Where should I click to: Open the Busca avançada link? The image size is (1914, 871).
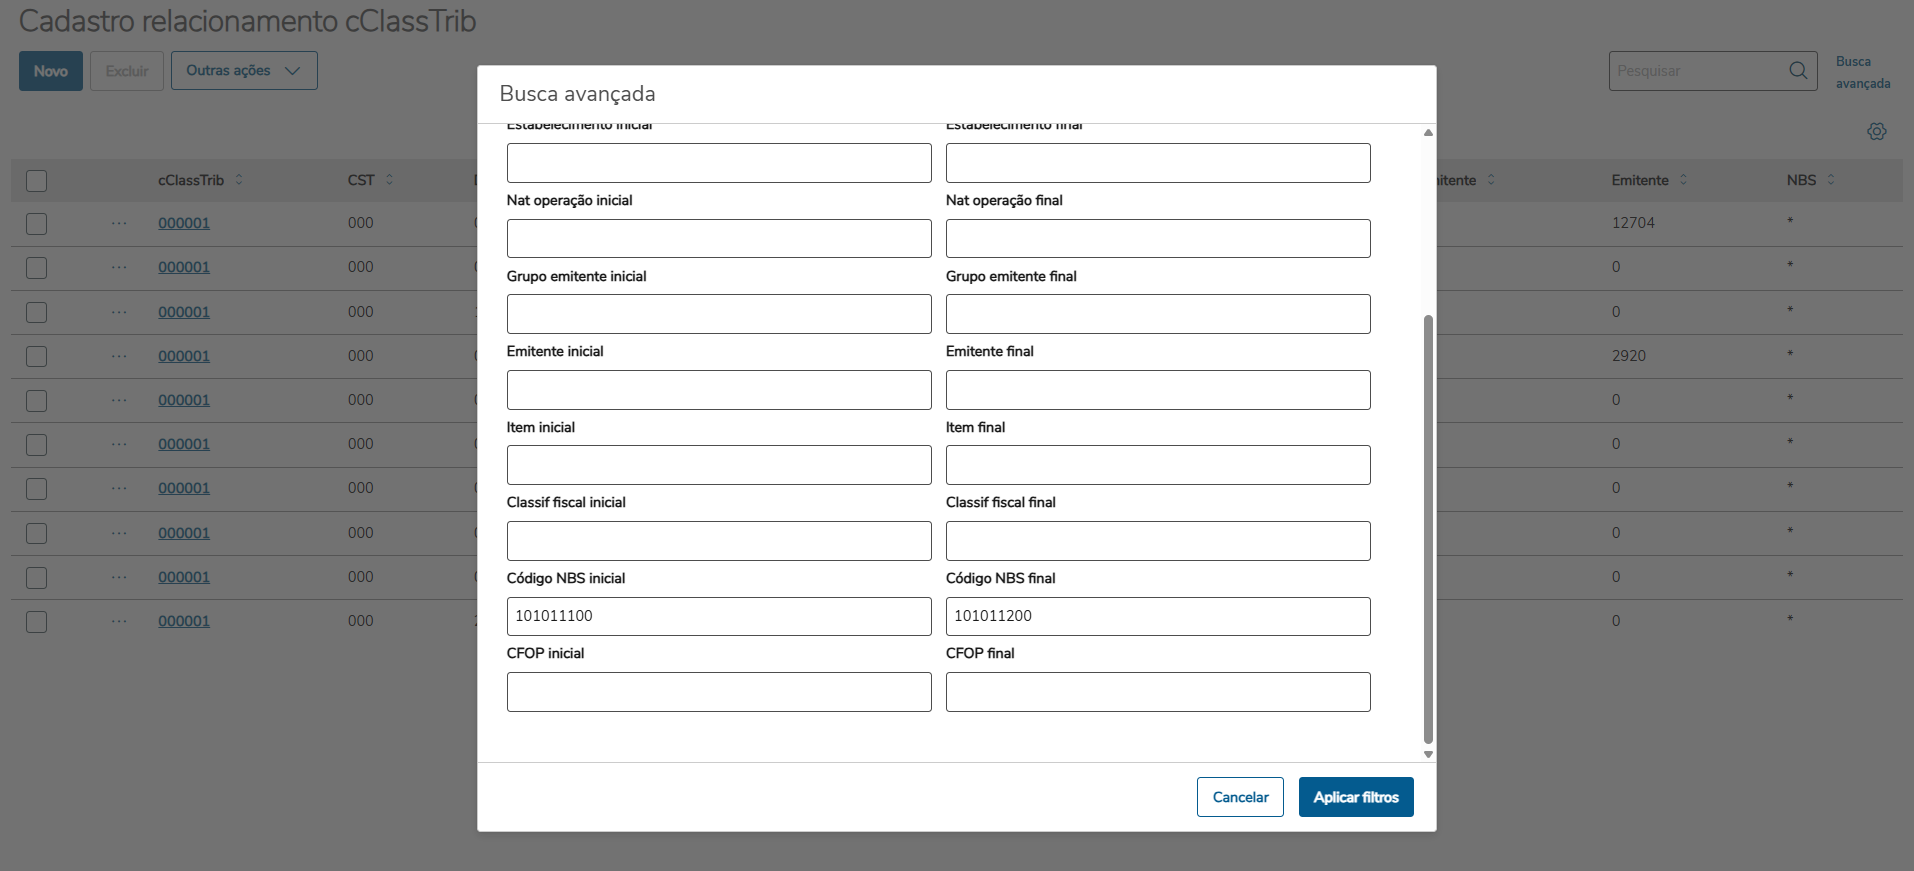pyautogui.click(x=1862, y=72)
